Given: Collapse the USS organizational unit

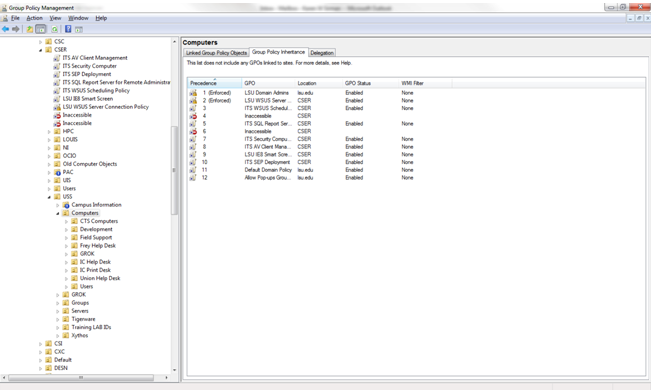Looking at the screenshot, I should pyautogui.click(x=49, y=197).
